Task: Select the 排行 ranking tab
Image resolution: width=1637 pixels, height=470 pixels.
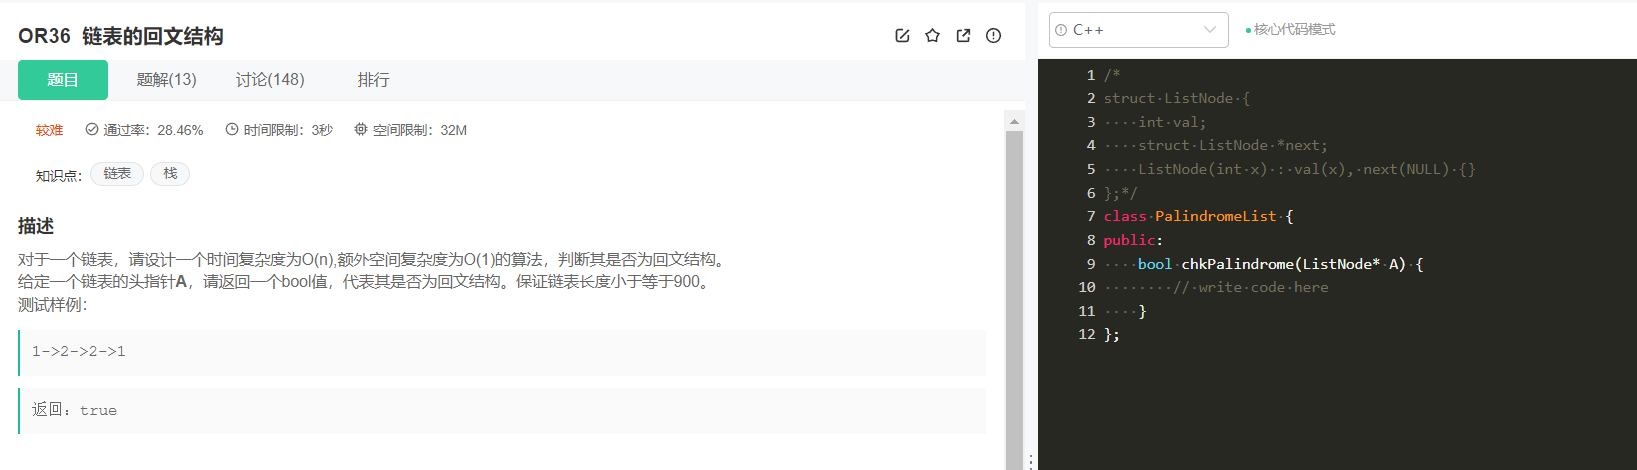Action: coord(374,80)
